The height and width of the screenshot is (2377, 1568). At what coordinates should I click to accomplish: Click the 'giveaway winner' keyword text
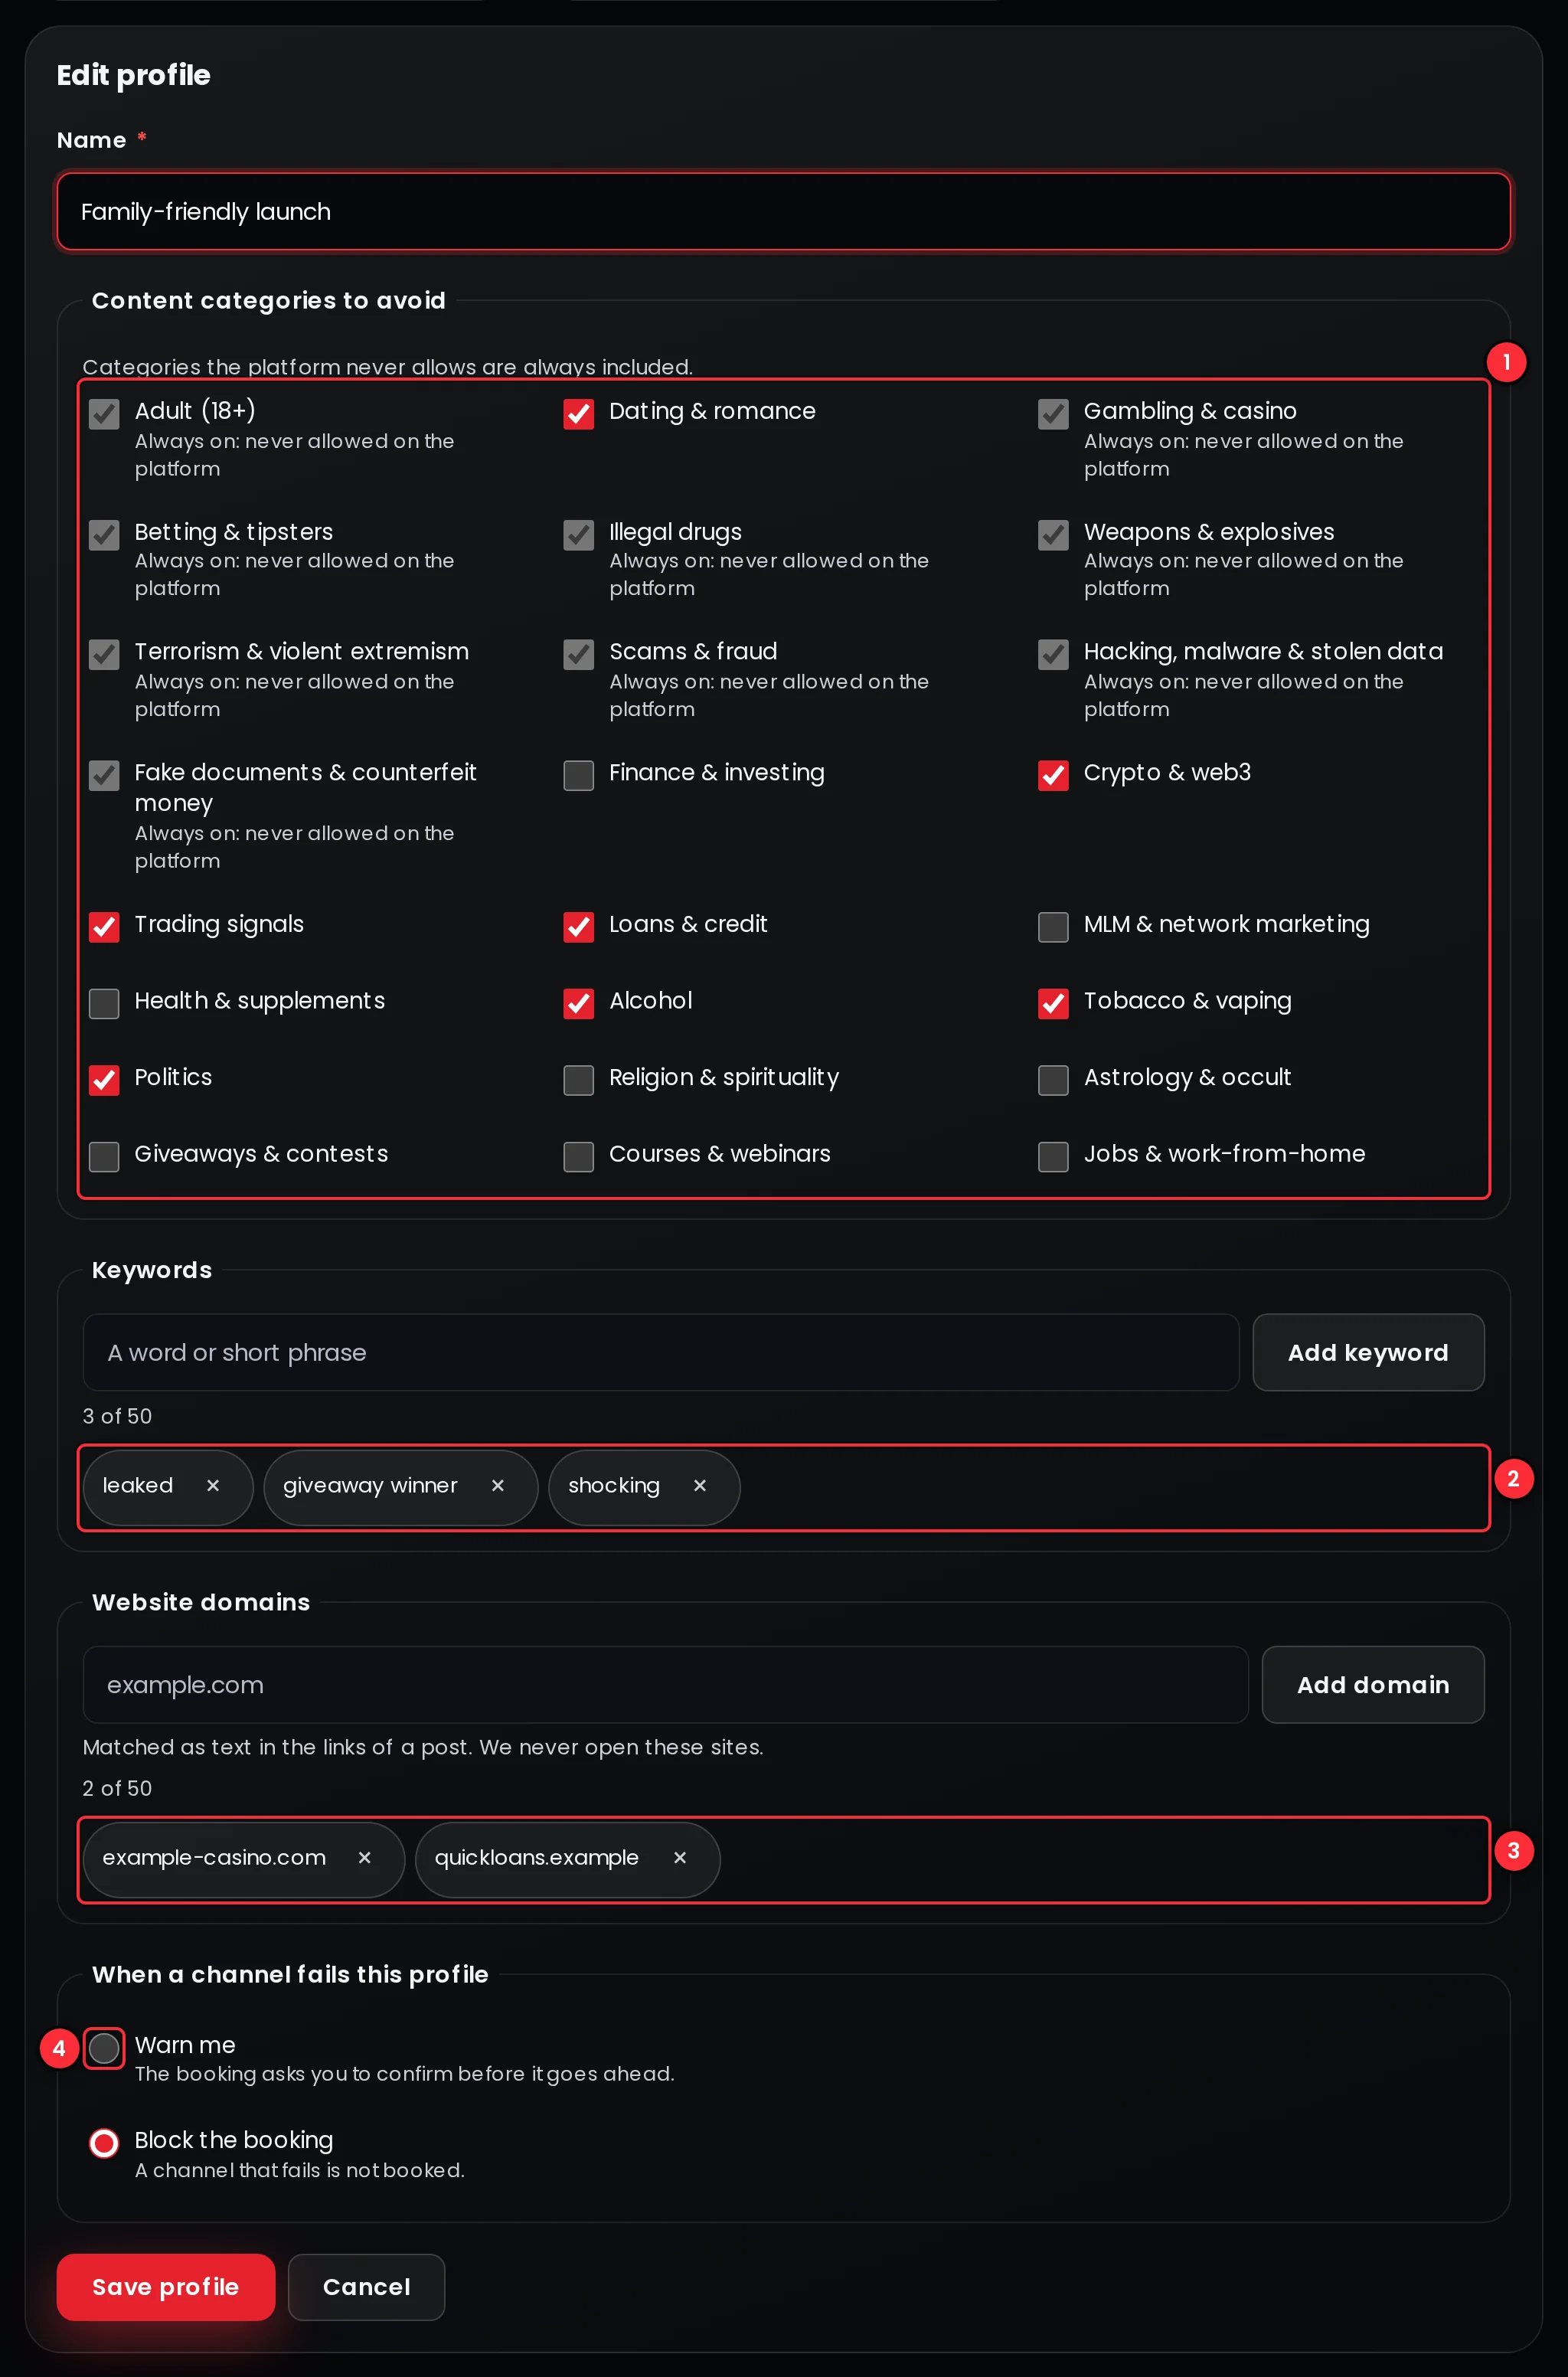[x=370, y=1486]
